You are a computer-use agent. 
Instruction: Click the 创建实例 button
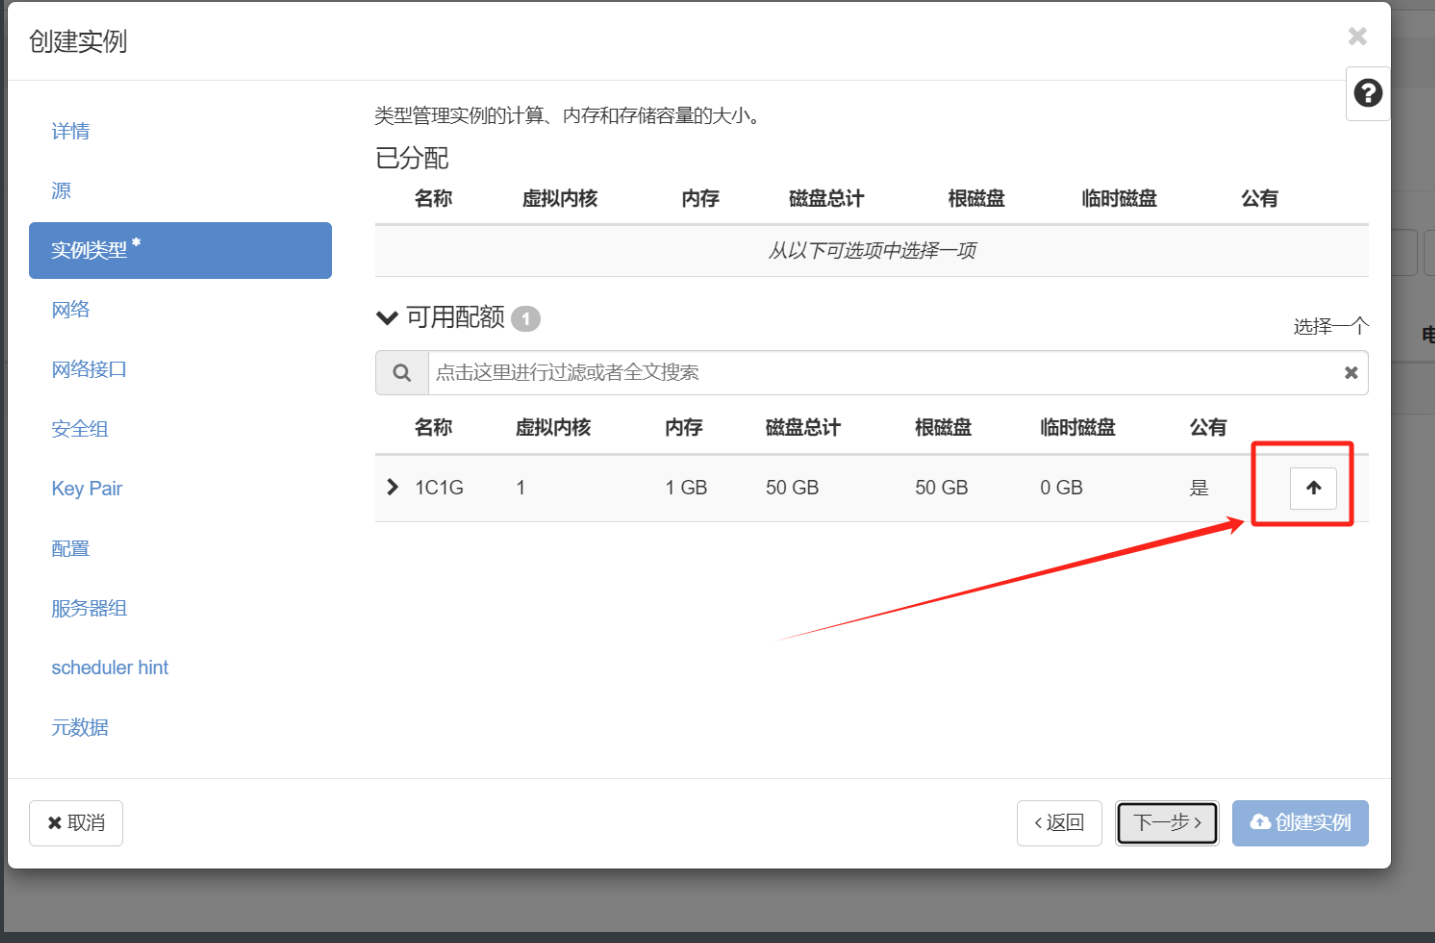click(1300, 823)
